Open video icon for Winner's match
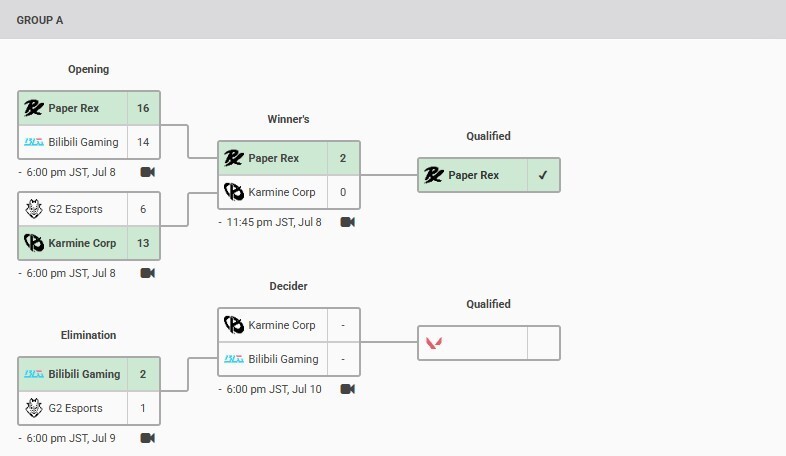The image size is (786, 456). coord(347,222)
